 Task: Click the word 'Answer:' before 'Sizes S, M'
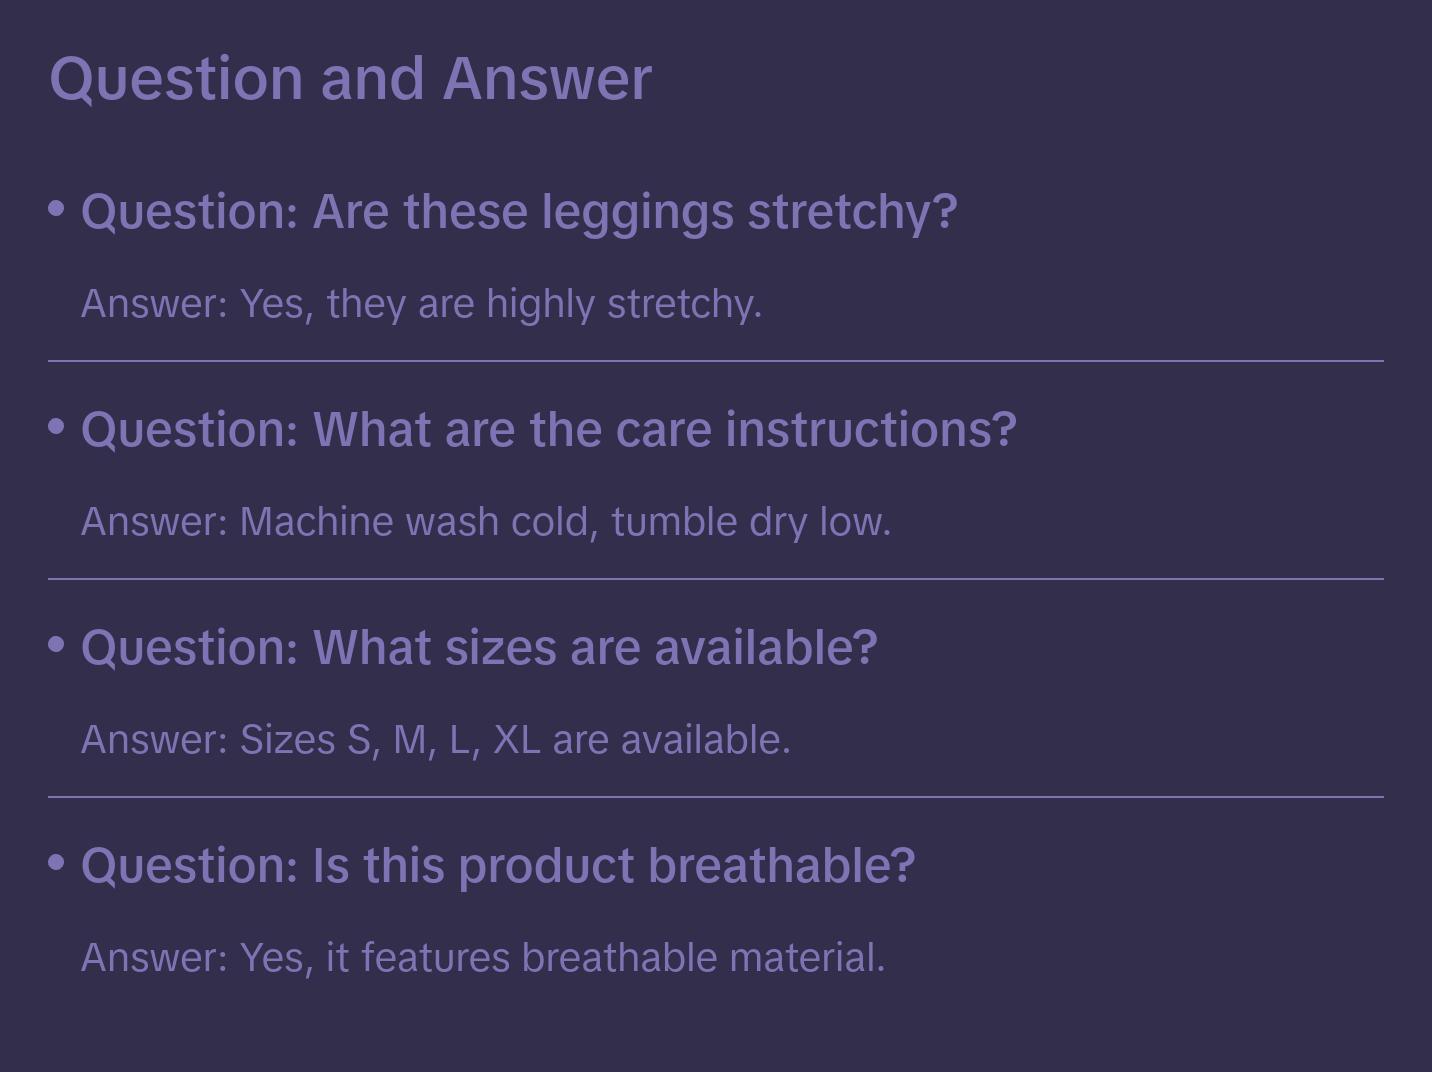pyautogui.click(x=155, y=740)
